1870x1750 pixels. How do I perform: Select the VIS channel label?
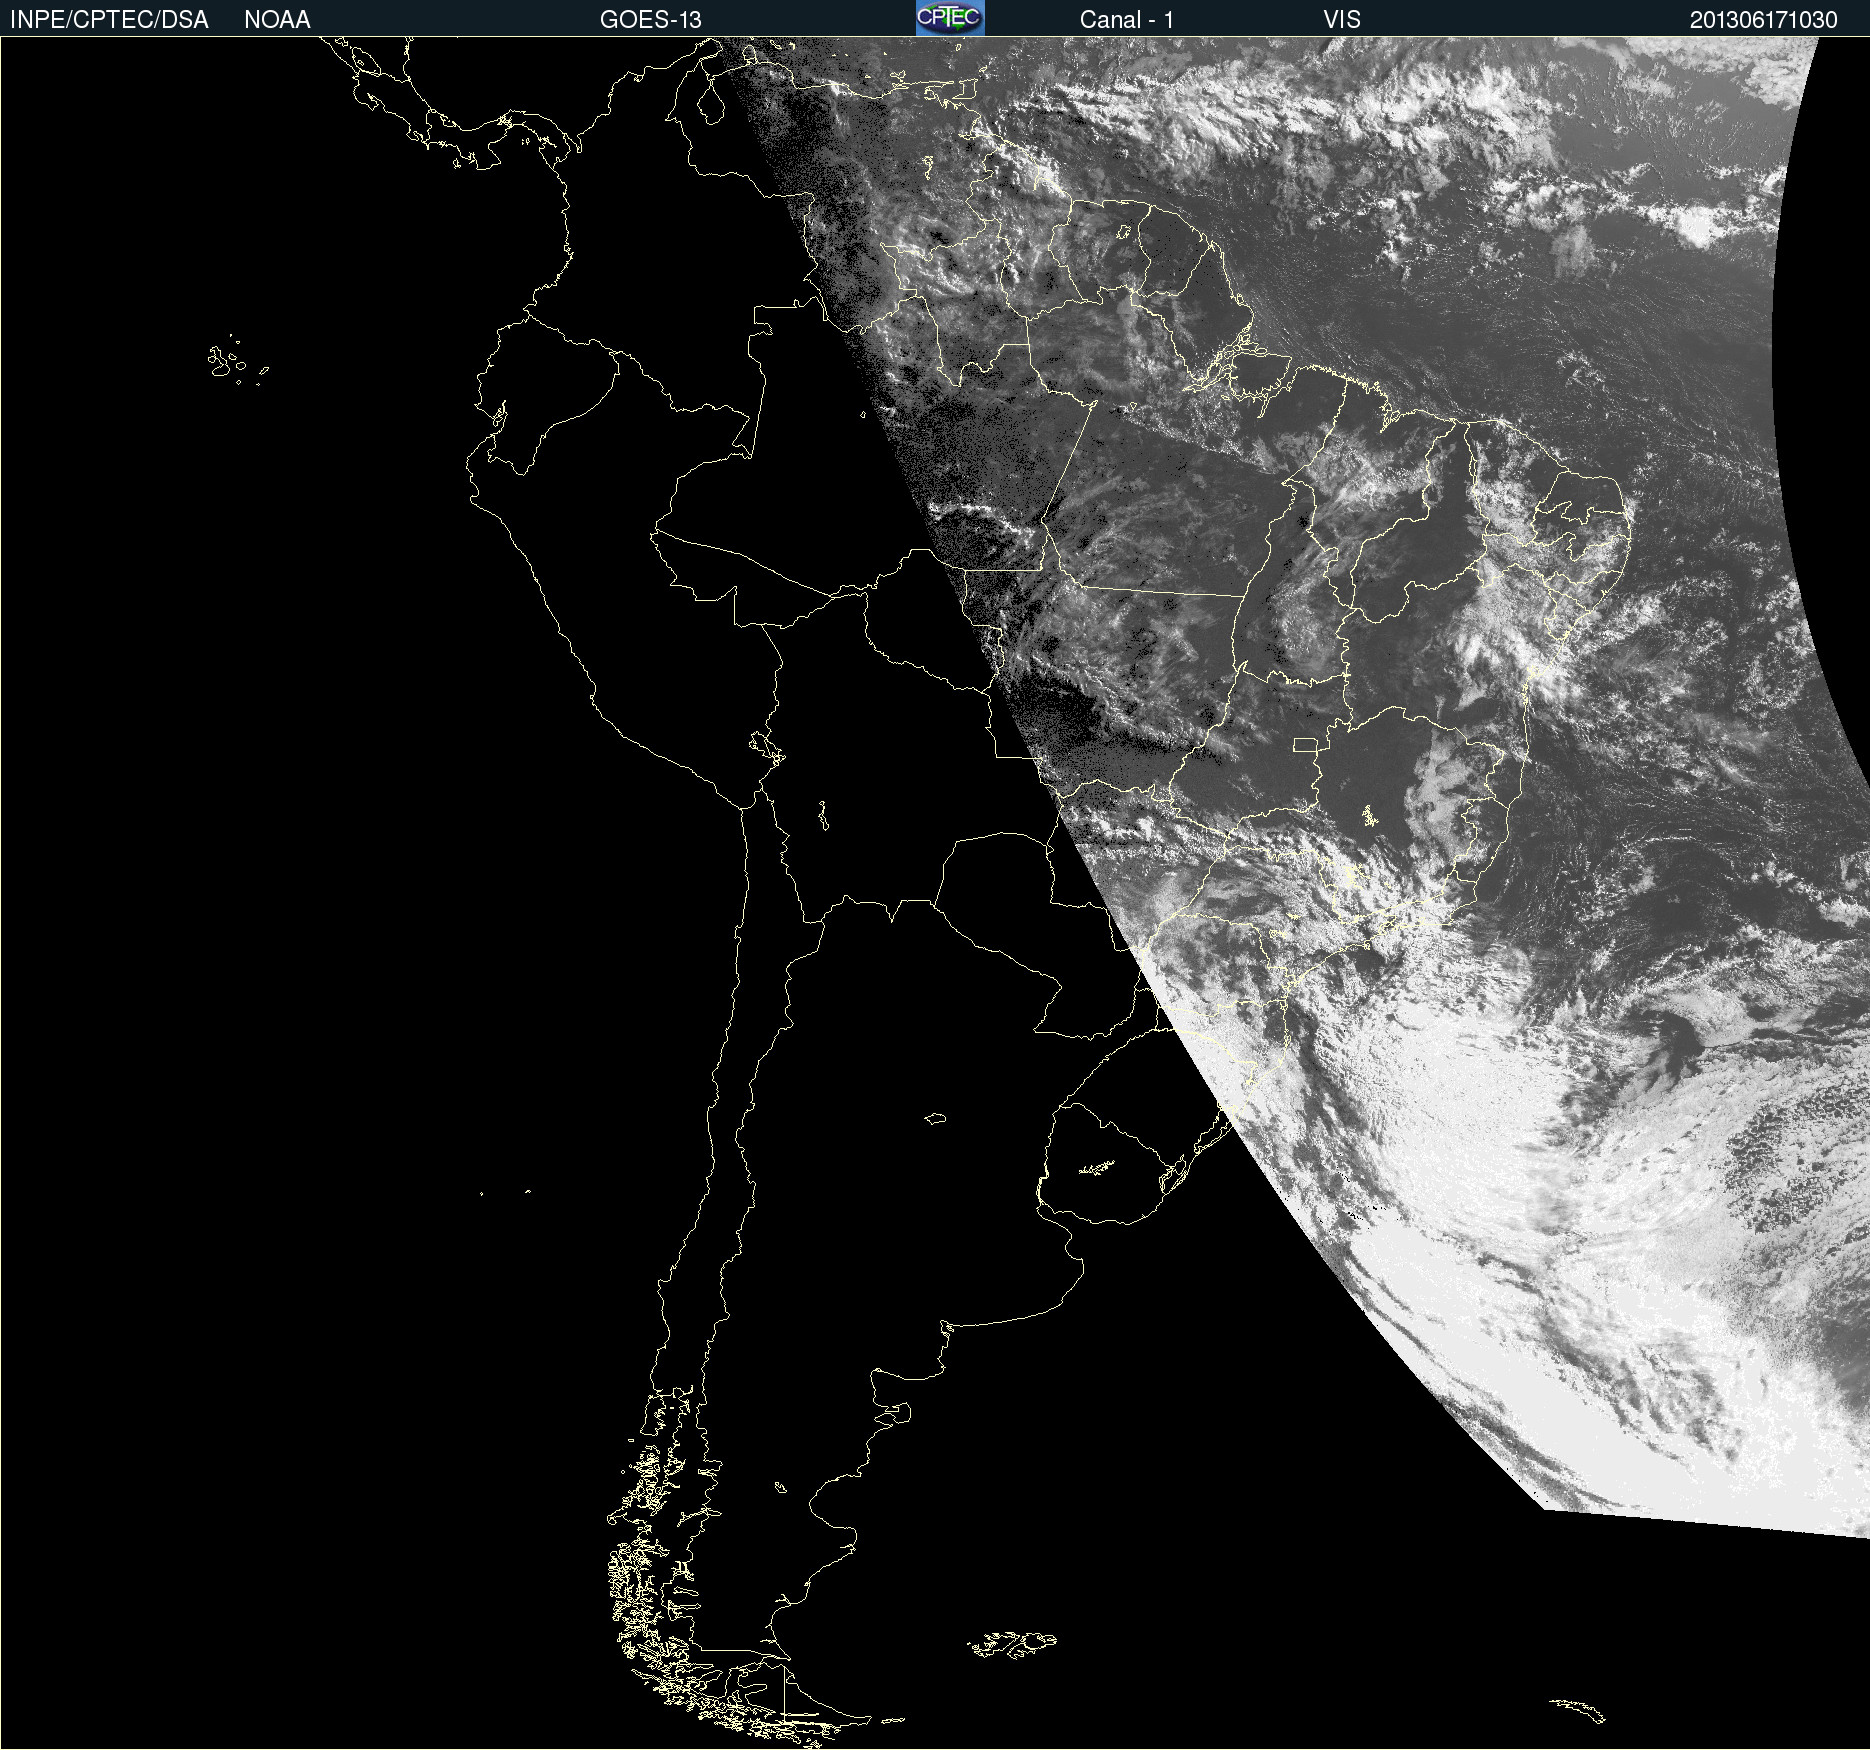(x=1342, y=20)
